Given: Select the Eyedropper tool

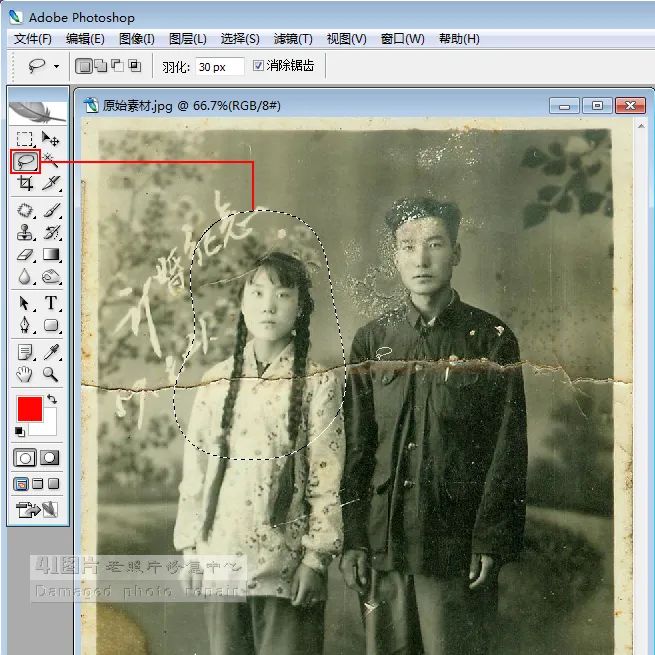Looking at the screenshot, I should [x=51, y=352].
